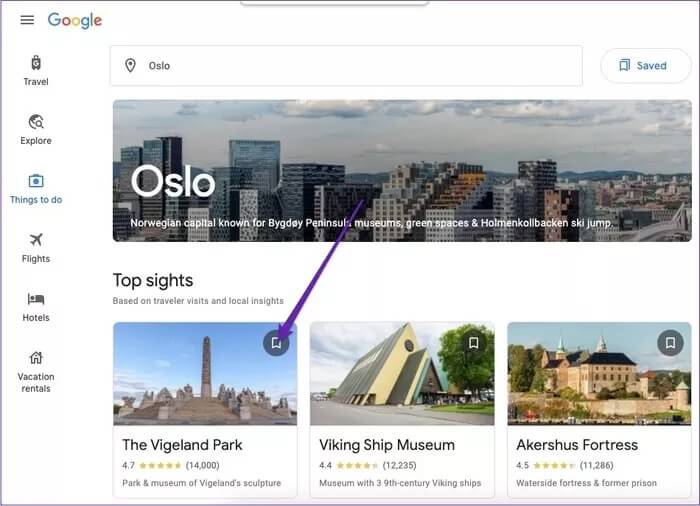This screenshot has width=700, height=506.
Task: Open the hamburger main menu
Action: [27, 20]
